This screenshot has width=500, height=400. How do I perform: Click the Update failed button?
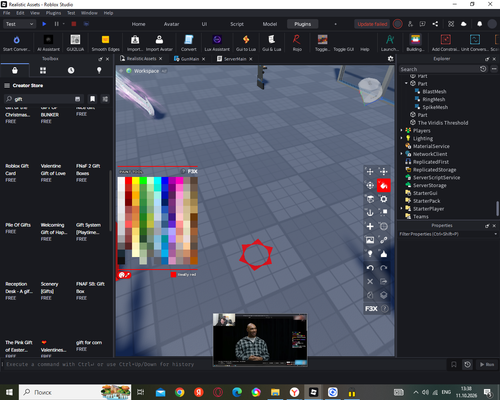click(372, 24)
